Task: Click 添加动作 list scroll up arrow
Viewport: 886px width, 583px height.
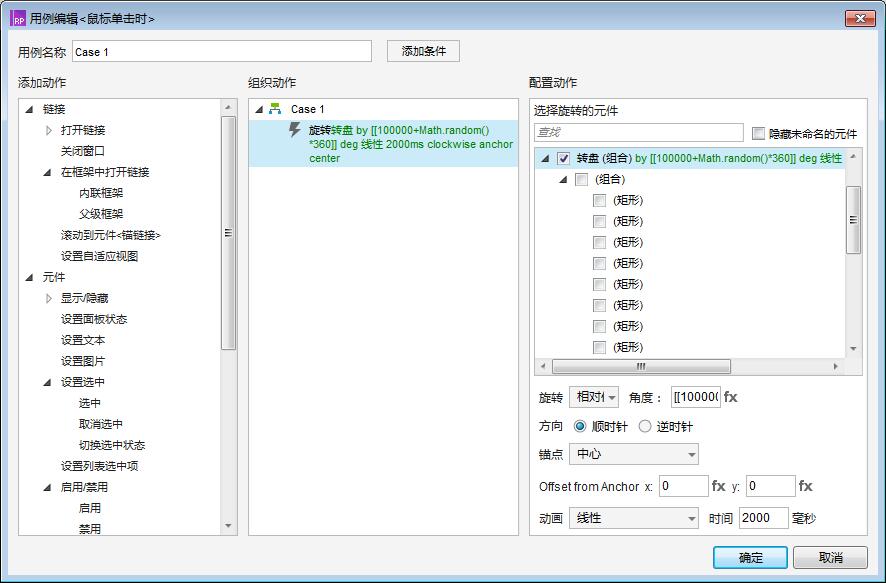Action: pyautogui.click(x=228, y=107)
